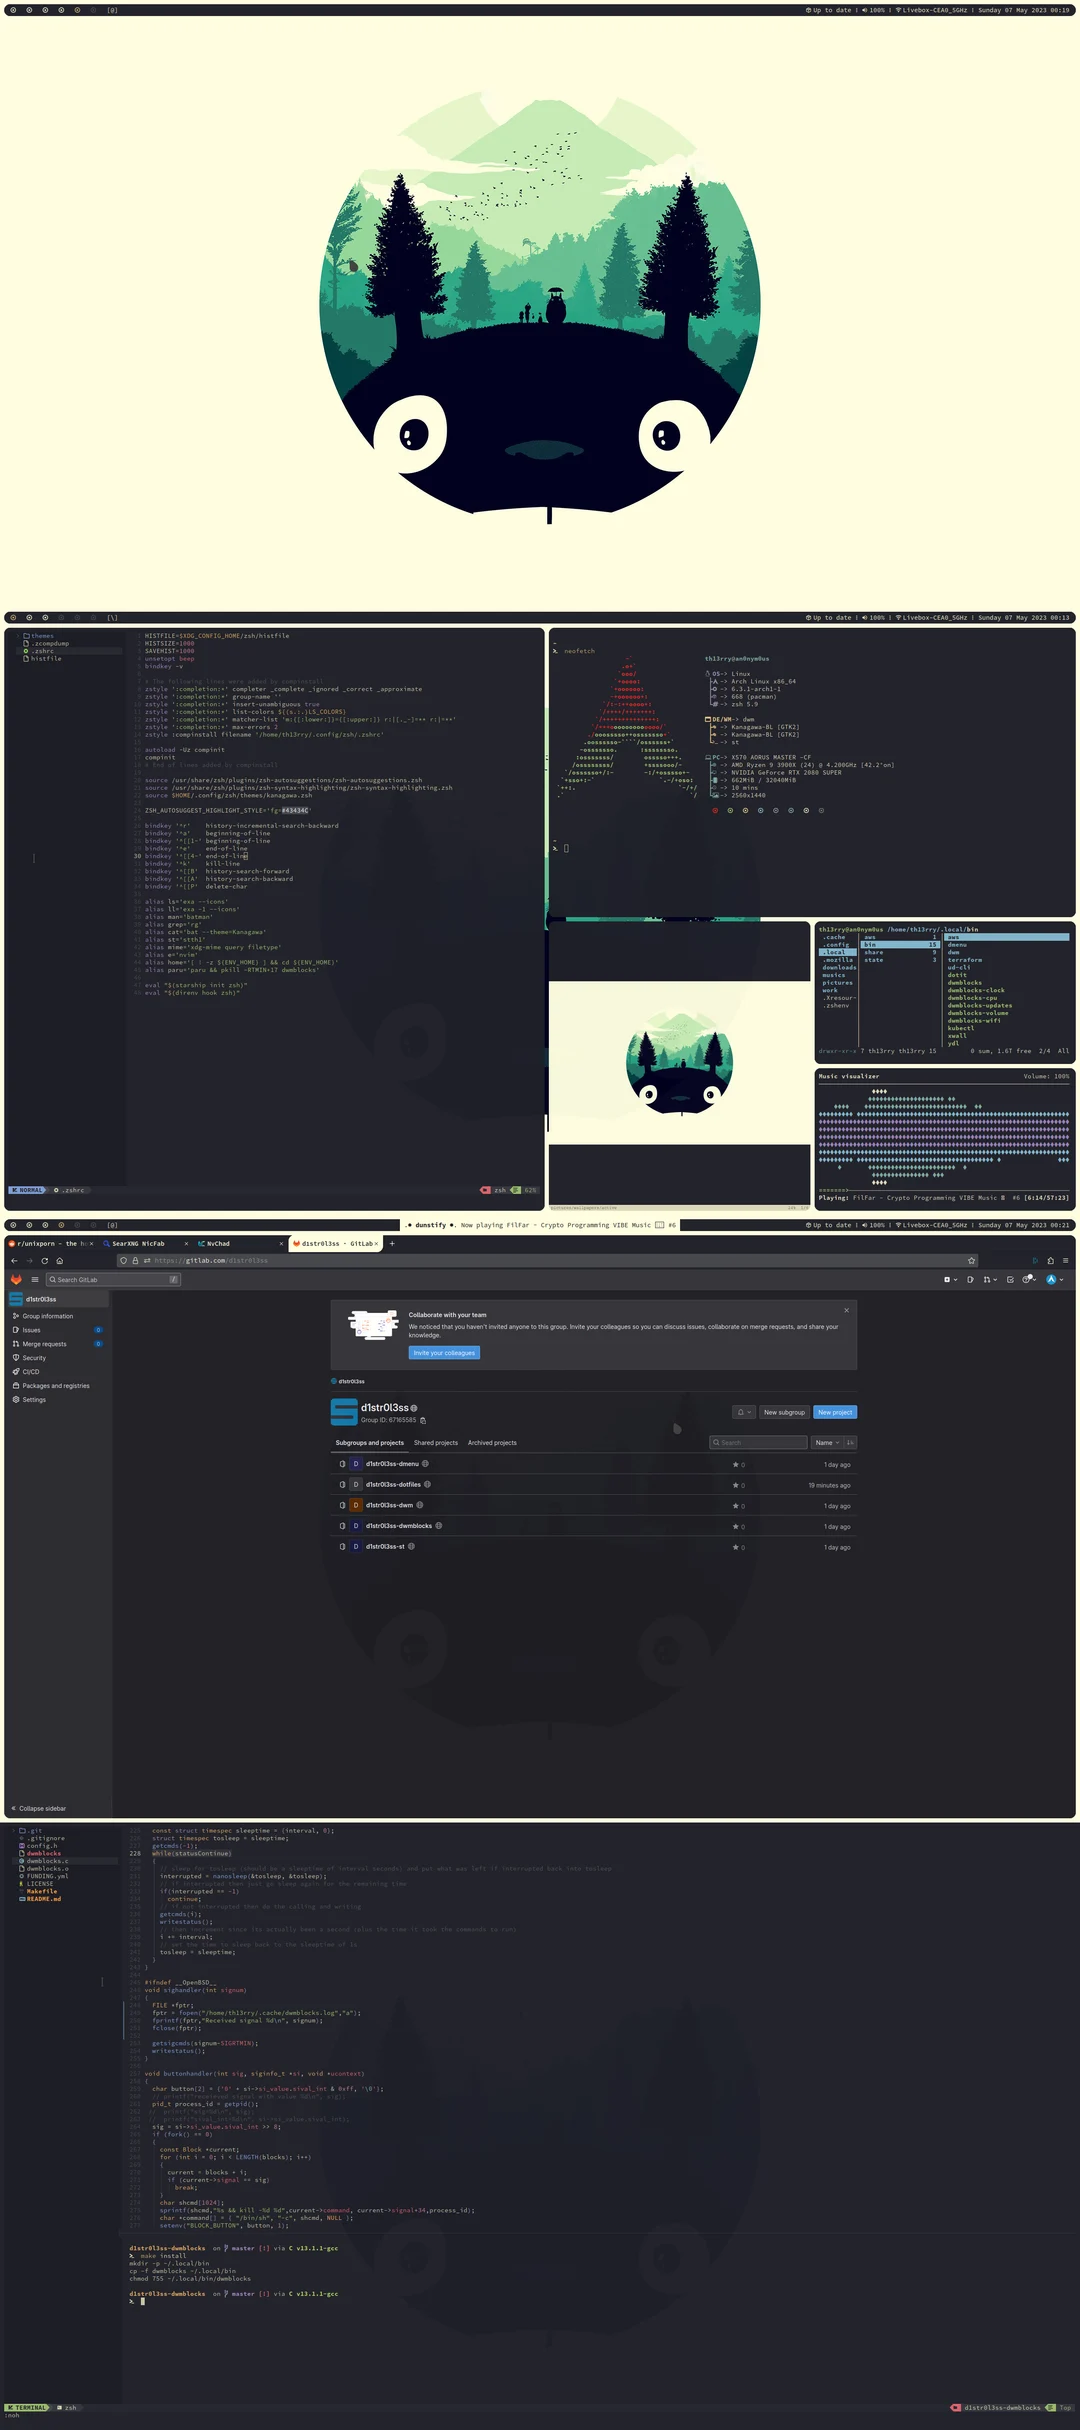Open the d1str0l3ss-dwm project
Image resolution: width=1080 pixels, height=2430 pixels.
pyautogui.click(x=389, y=1505)
